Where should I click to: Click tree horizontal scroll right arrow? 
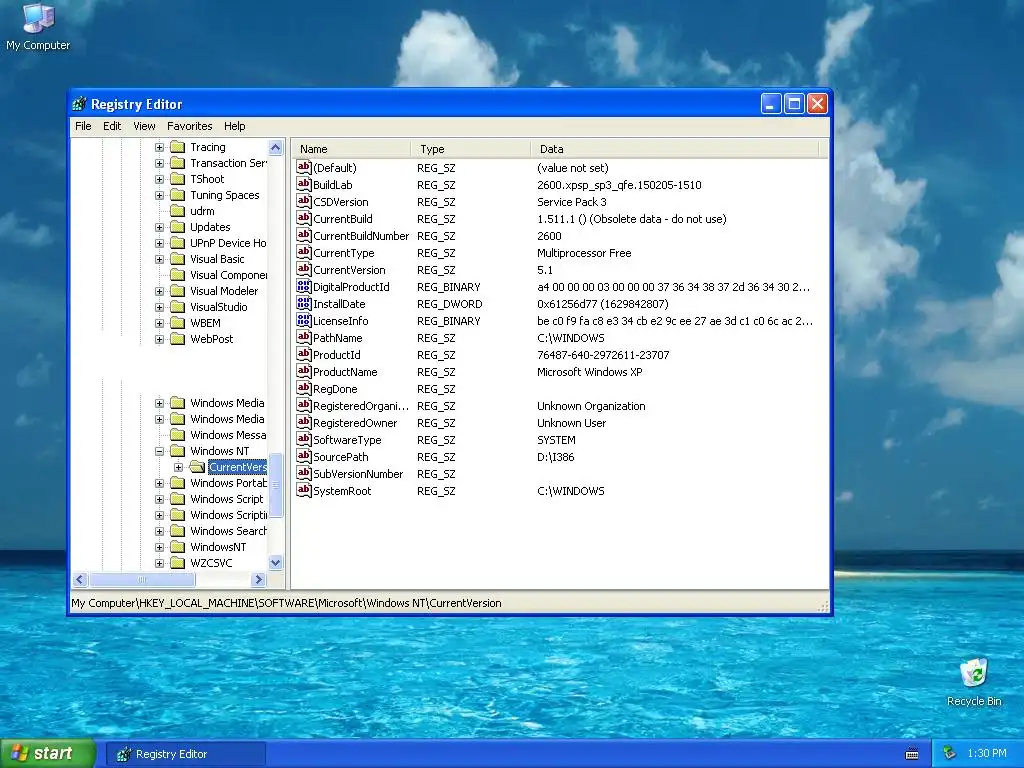click(x=259, y=579)
